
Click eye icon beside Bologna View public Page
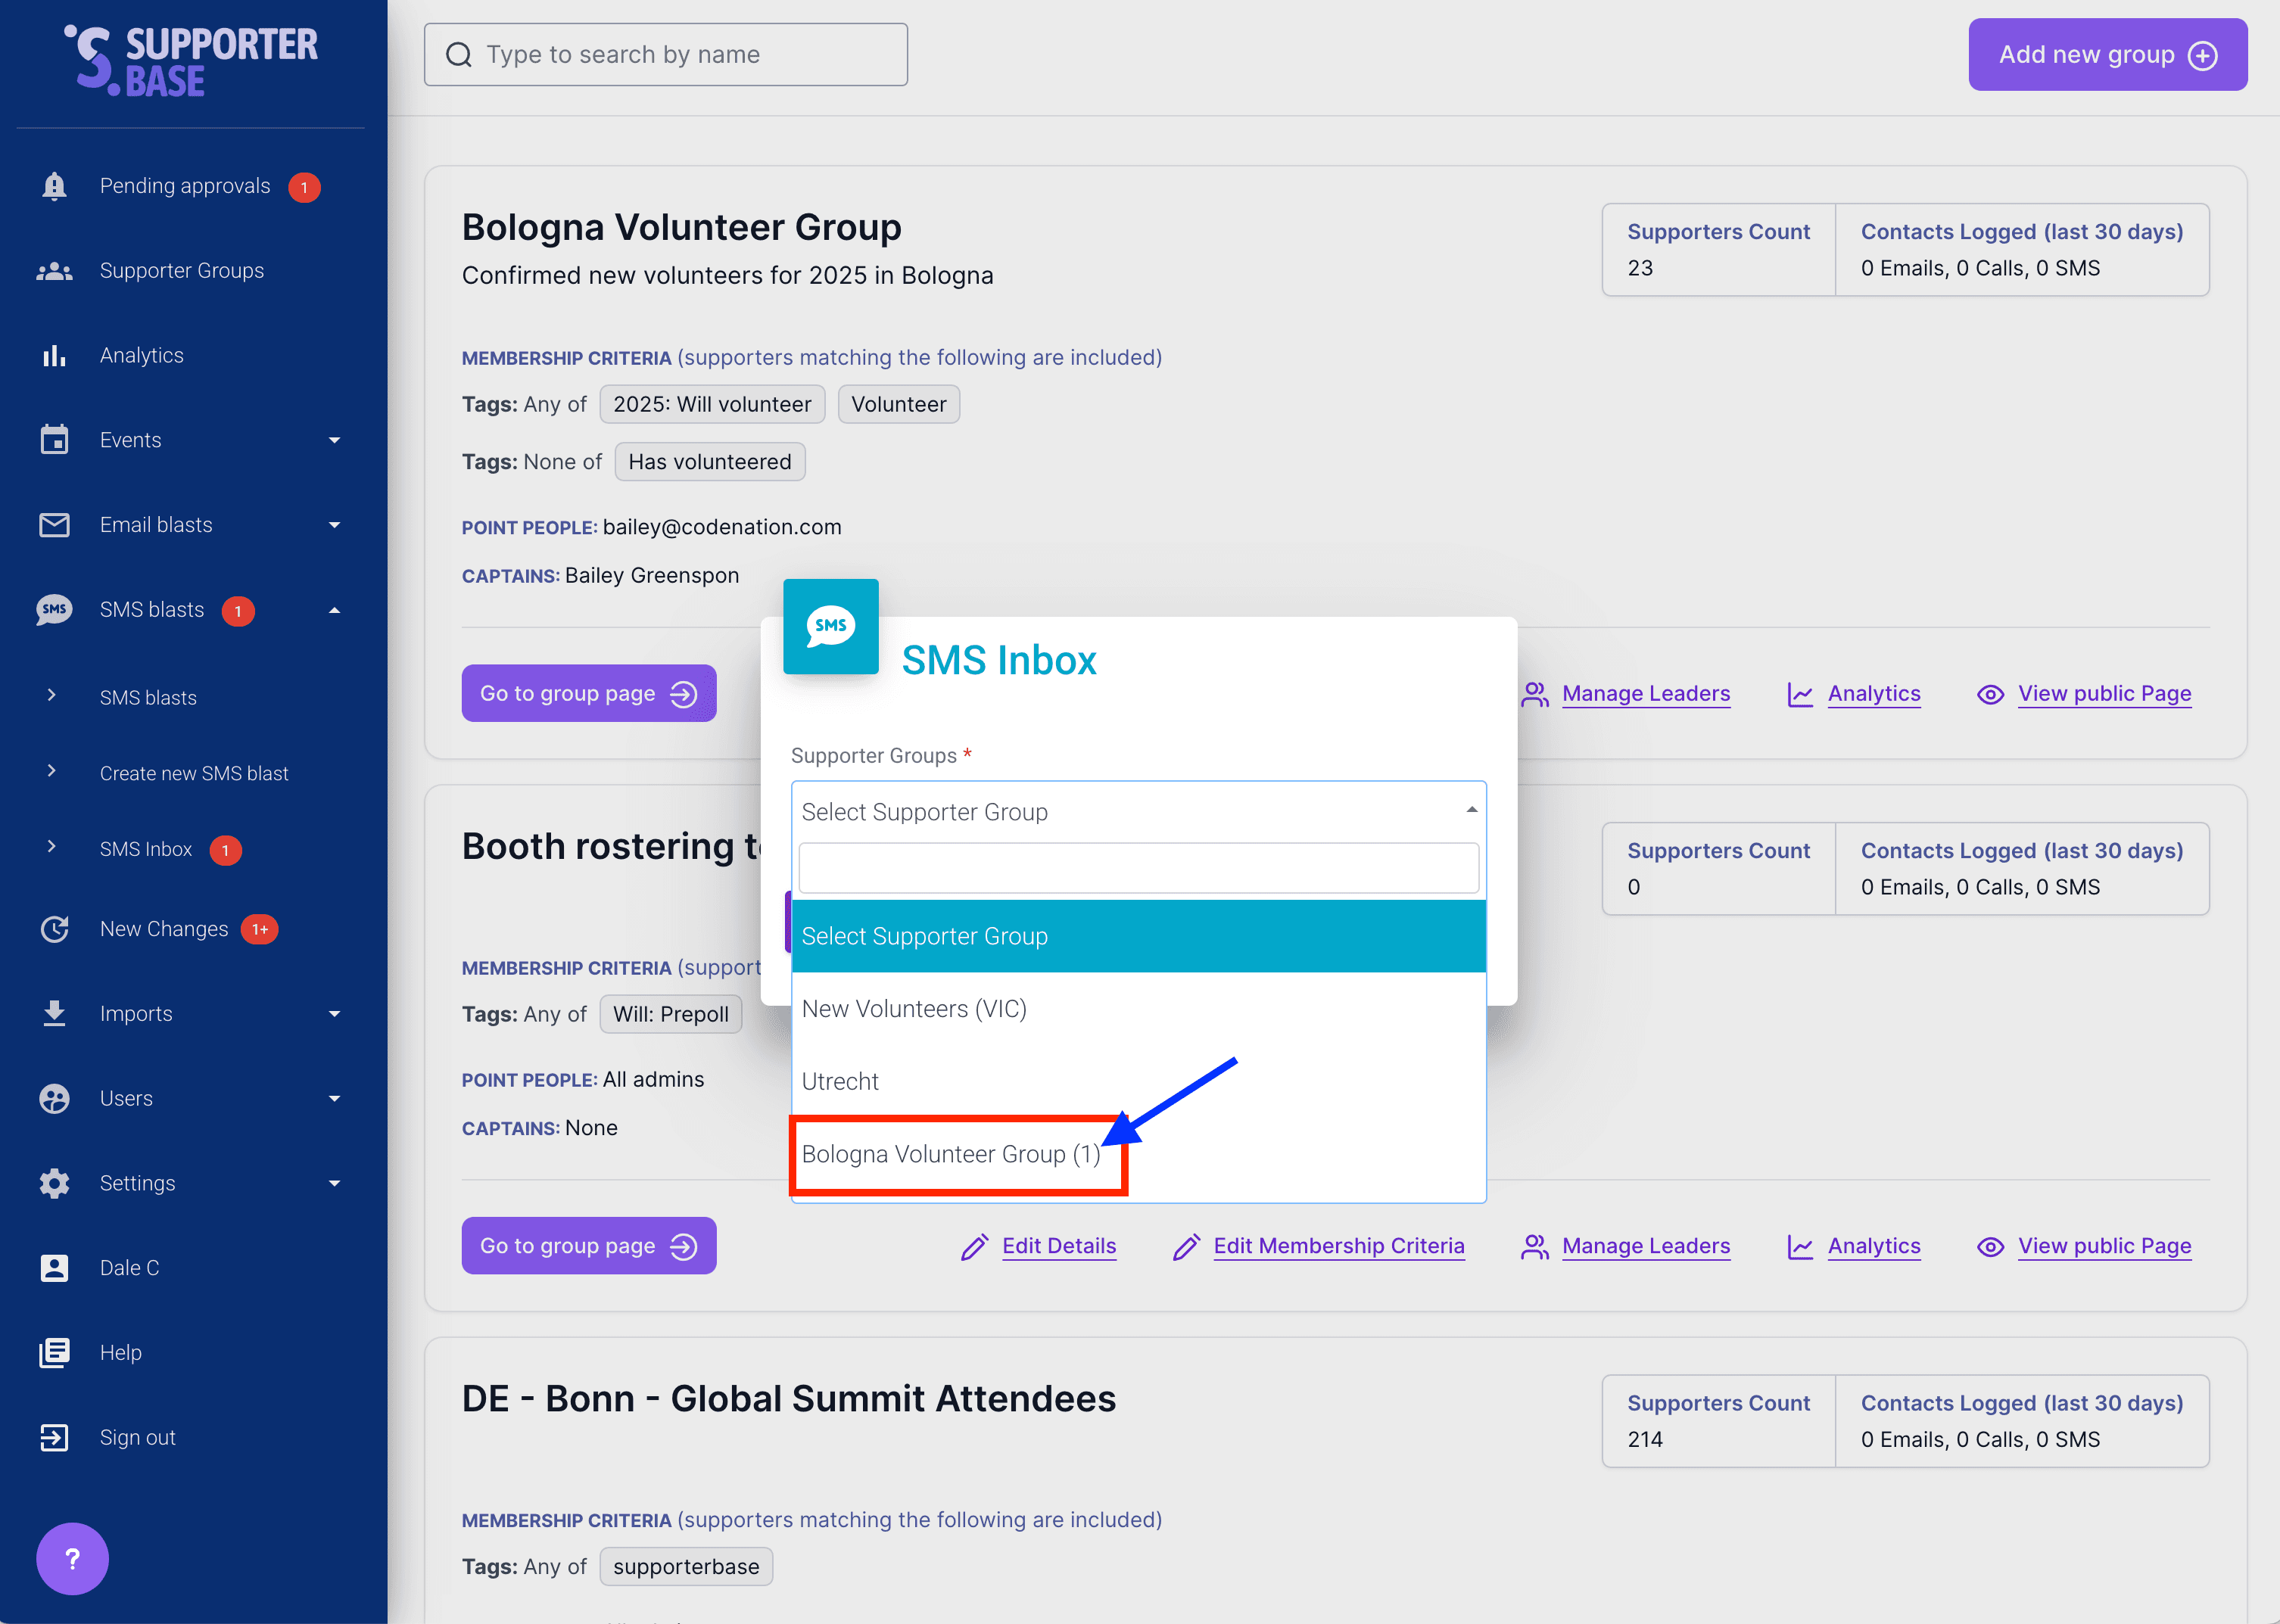pos(1990,694)
